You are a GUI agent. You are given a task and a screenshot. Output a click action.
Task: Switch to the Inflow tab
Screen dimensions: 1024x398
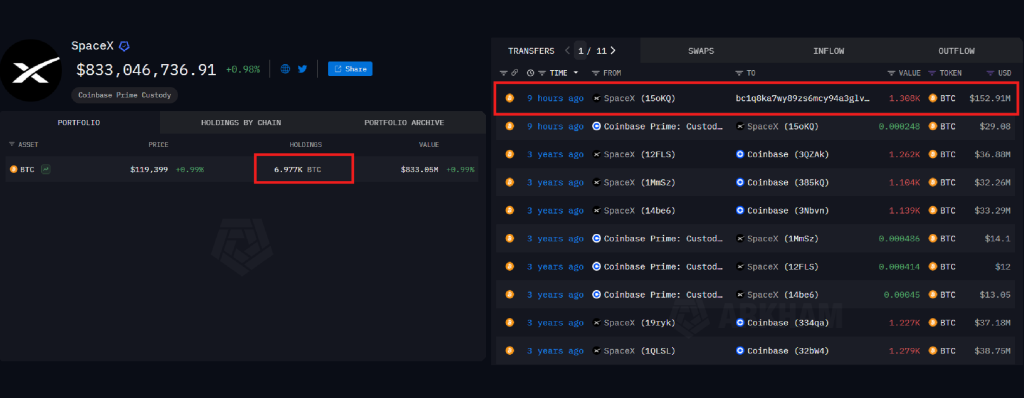829,51
